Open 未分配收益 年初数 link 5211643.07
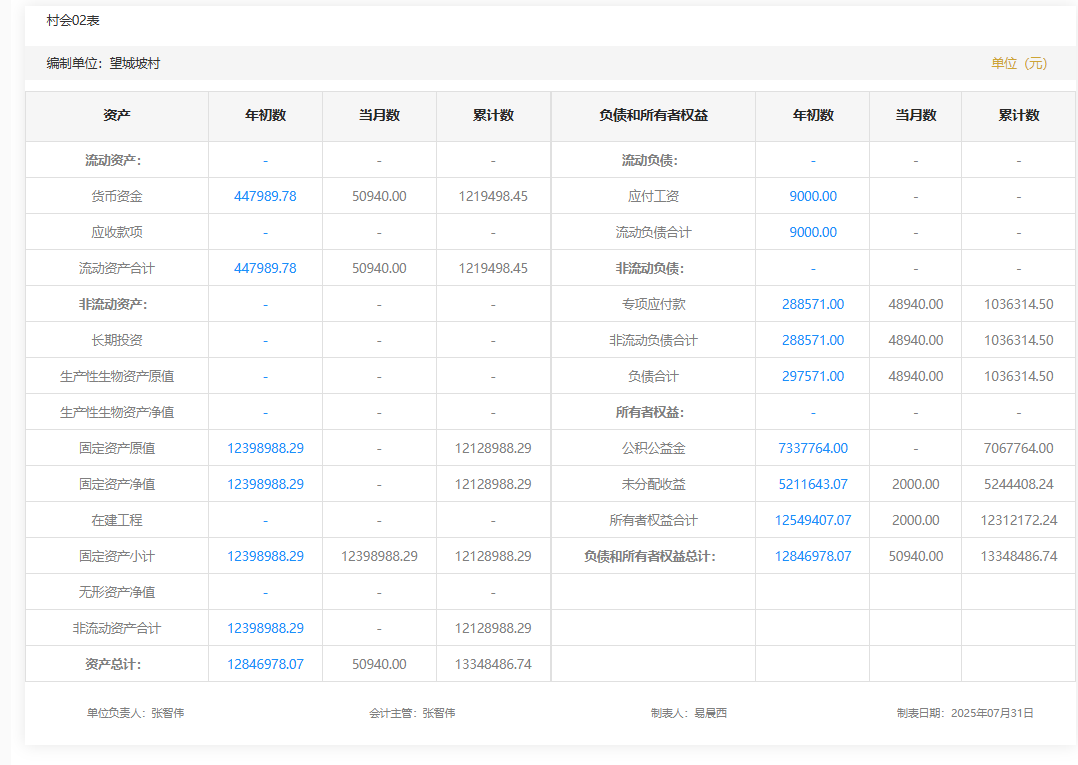1078x765 pixels. tap(812, 484)
